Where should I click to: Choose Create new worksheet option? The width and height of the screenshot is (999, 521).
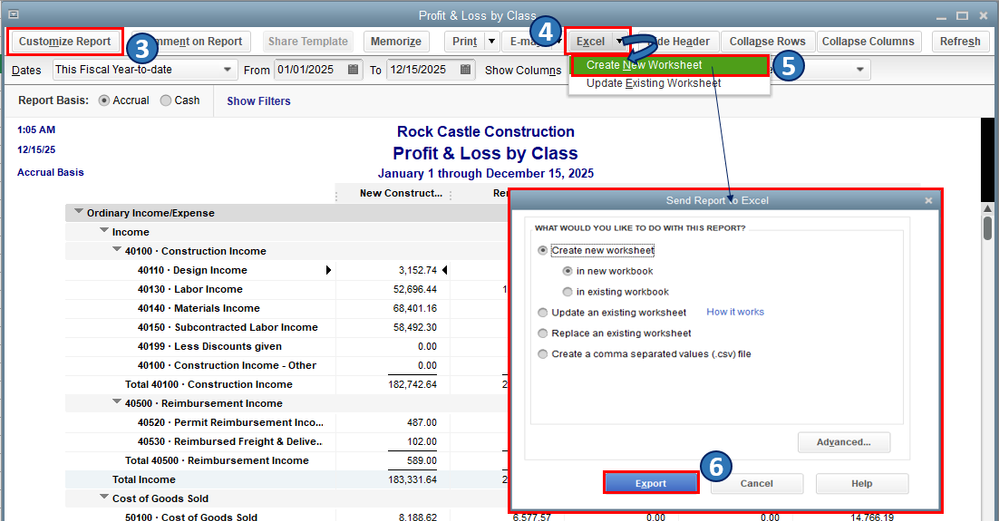pos(542,250)
